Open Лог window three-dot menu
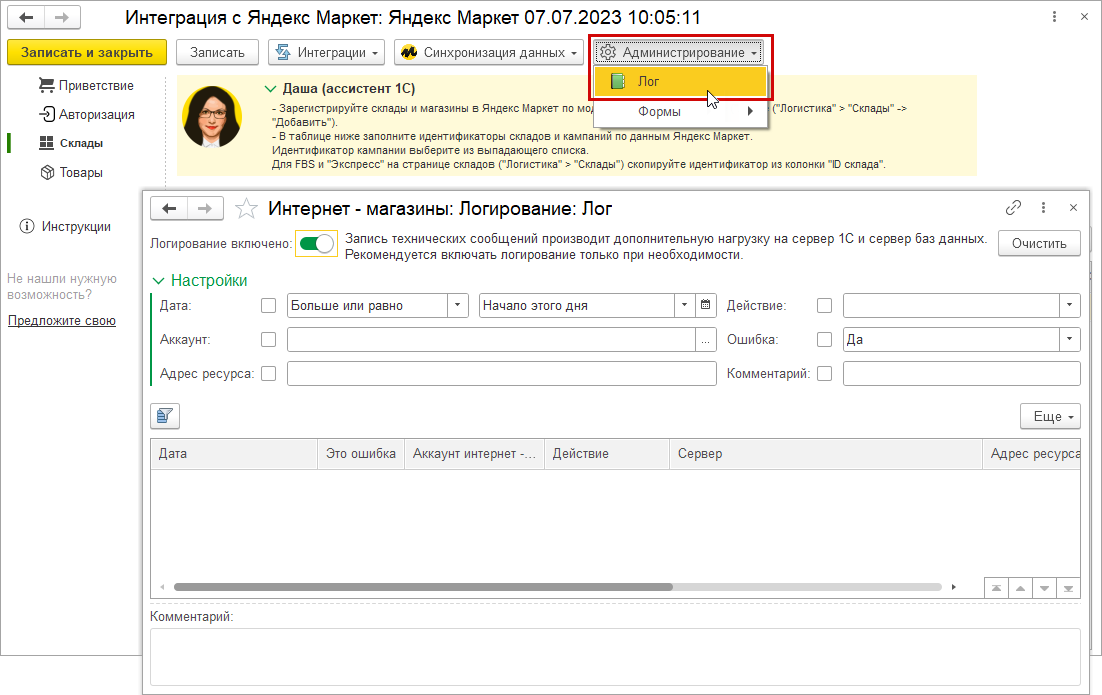The height and width of the screenshot is (695, 1102). 1043,207
